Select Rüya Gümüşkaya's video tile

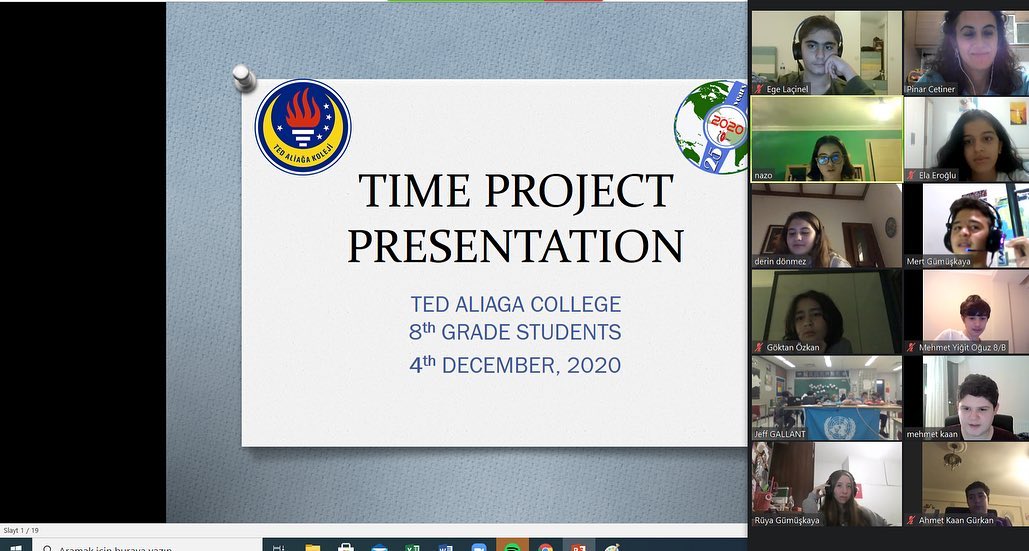(827, 484)
